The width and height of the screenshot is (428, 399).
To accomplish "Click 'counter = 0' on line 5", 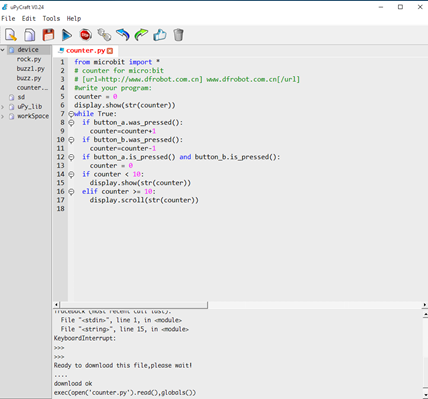I will [x=96, y=97].
